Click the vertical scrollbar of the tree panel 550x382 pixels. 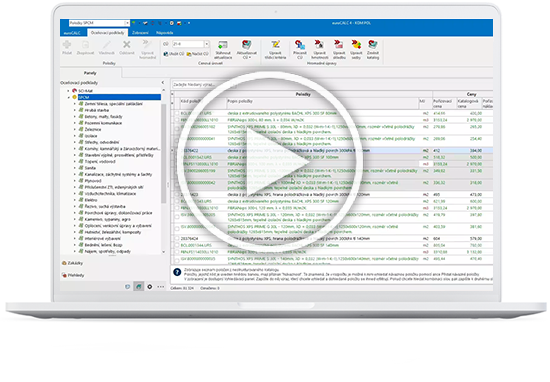tap(163, 154)
